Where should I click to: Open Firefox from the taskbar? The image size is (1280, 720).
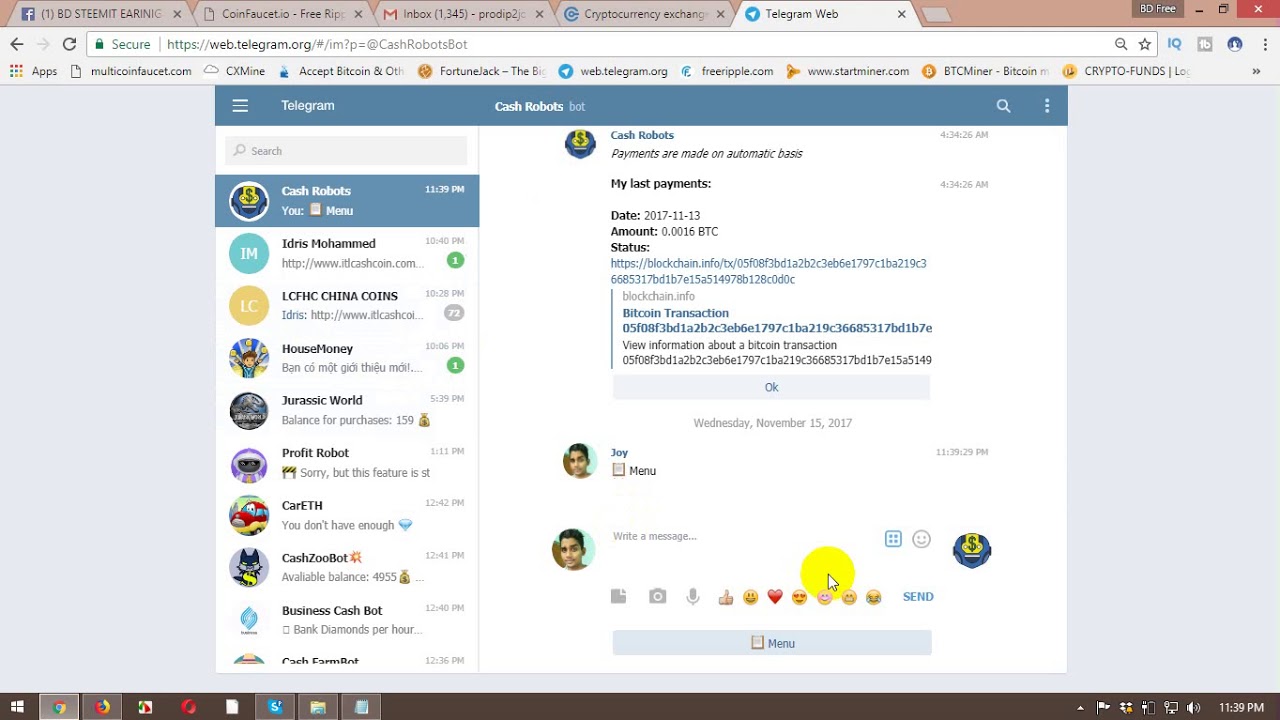[103, 707]
